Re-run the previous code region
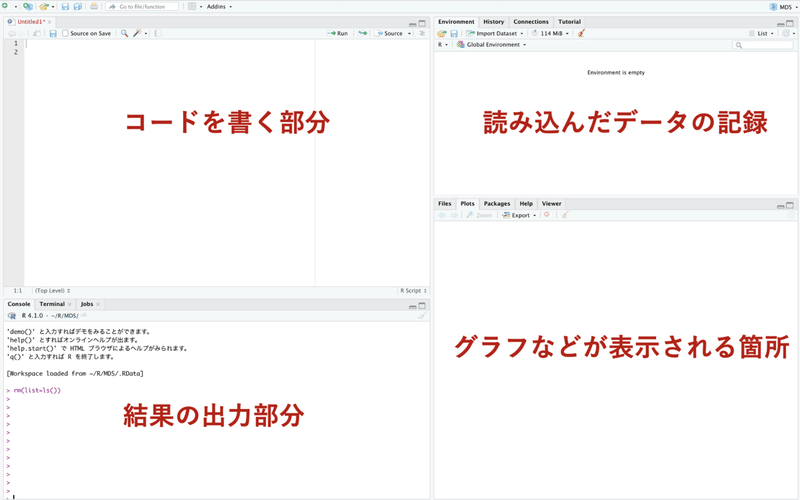Screen dimensions: 800x500 click(x=363, y=33)
